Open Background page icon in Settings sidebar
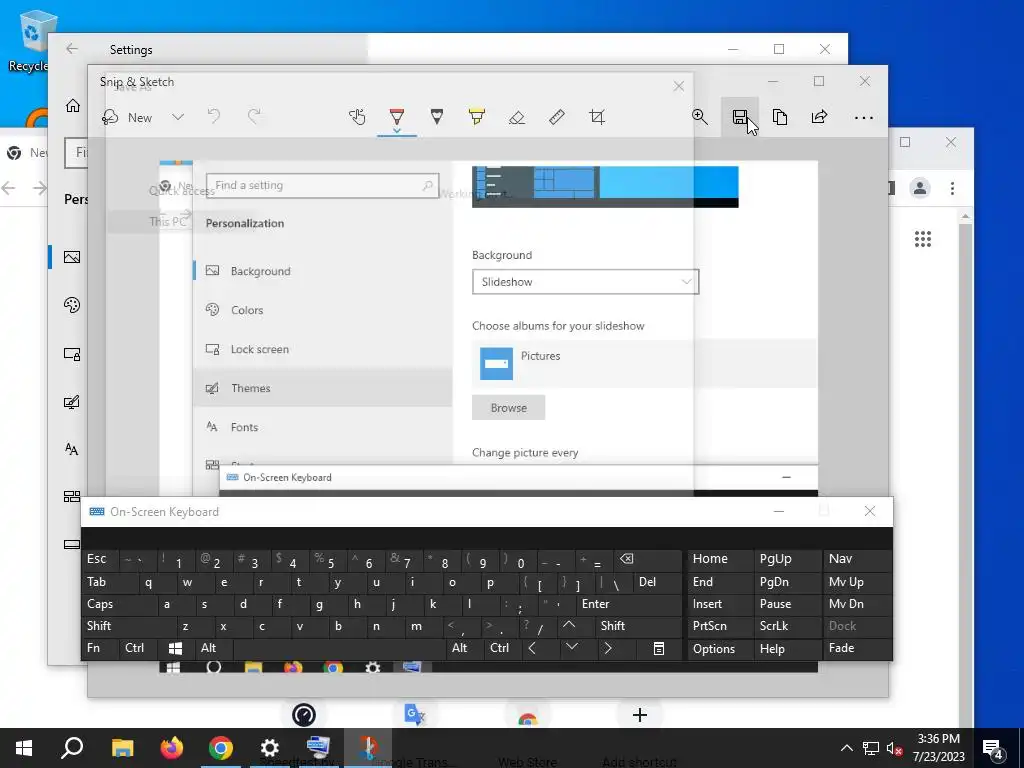Screen dimensions: 1024x768 pos(72,257)
